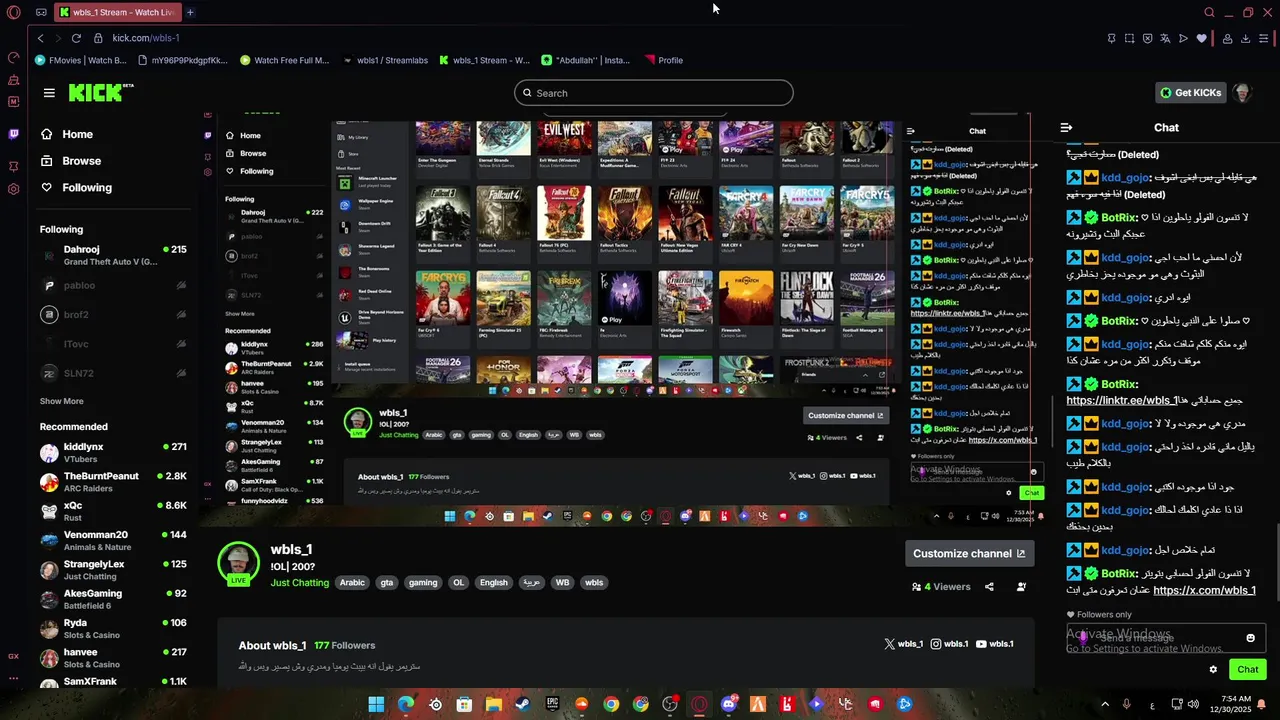1280x720 pixels.
Task: Open Windows Start menu
Action: point(376,704)
